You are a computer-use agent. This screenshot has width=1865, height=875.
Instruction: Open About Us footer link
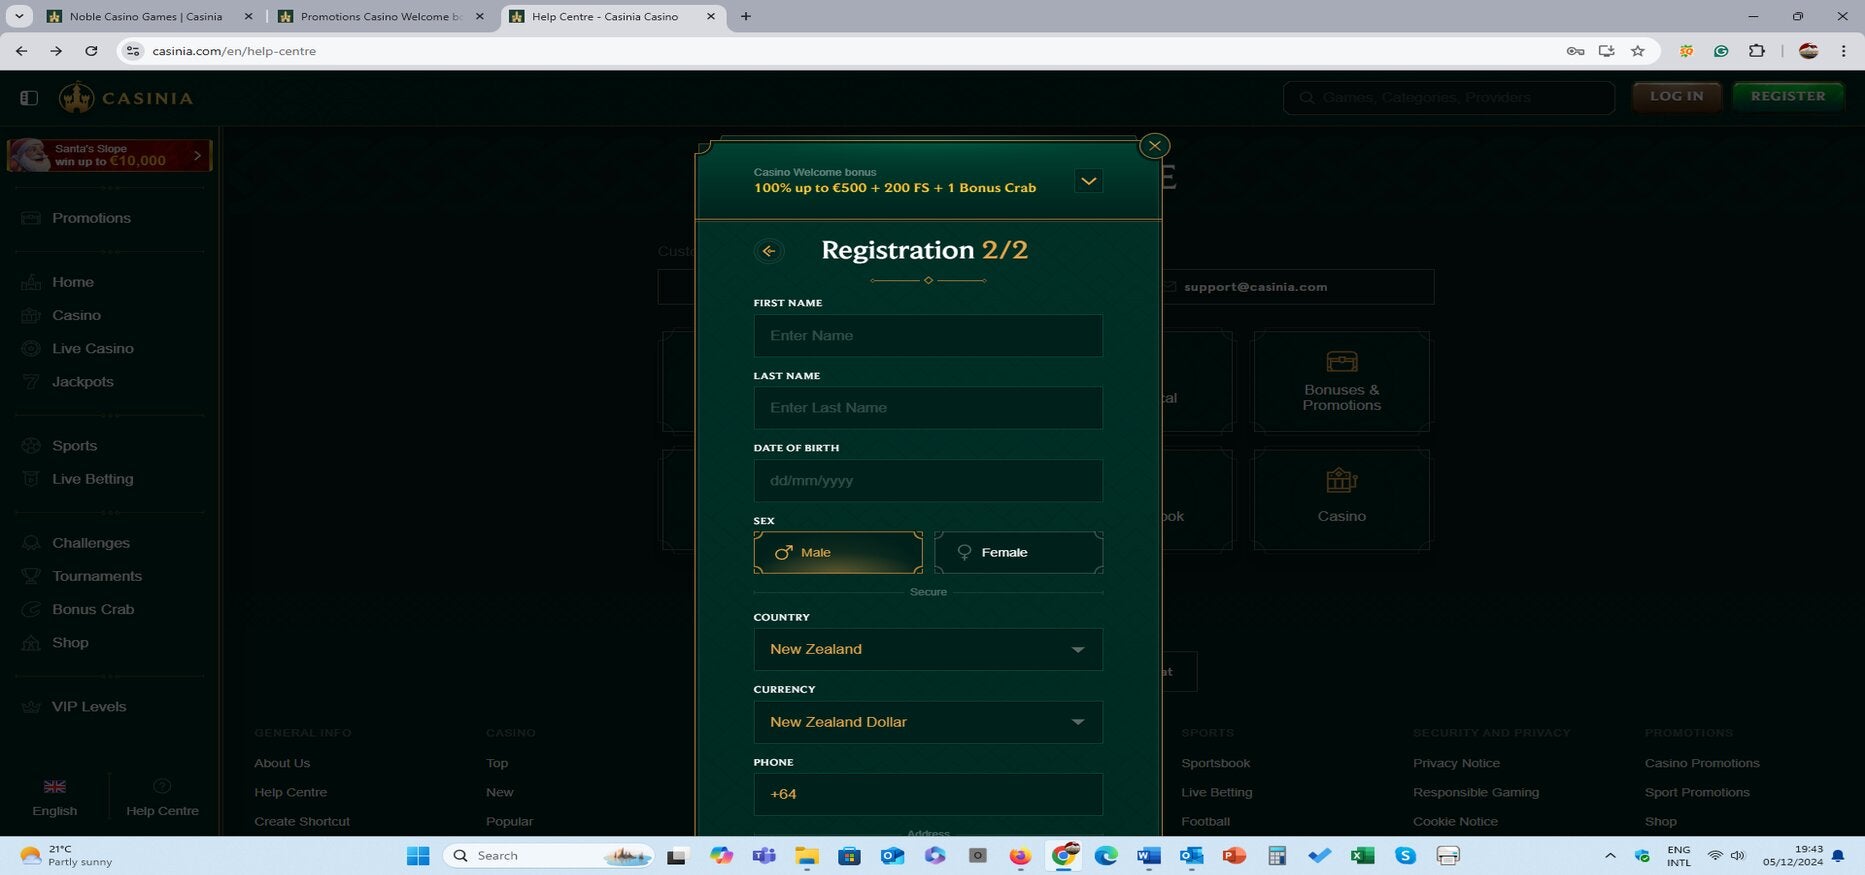coord(282,763)
